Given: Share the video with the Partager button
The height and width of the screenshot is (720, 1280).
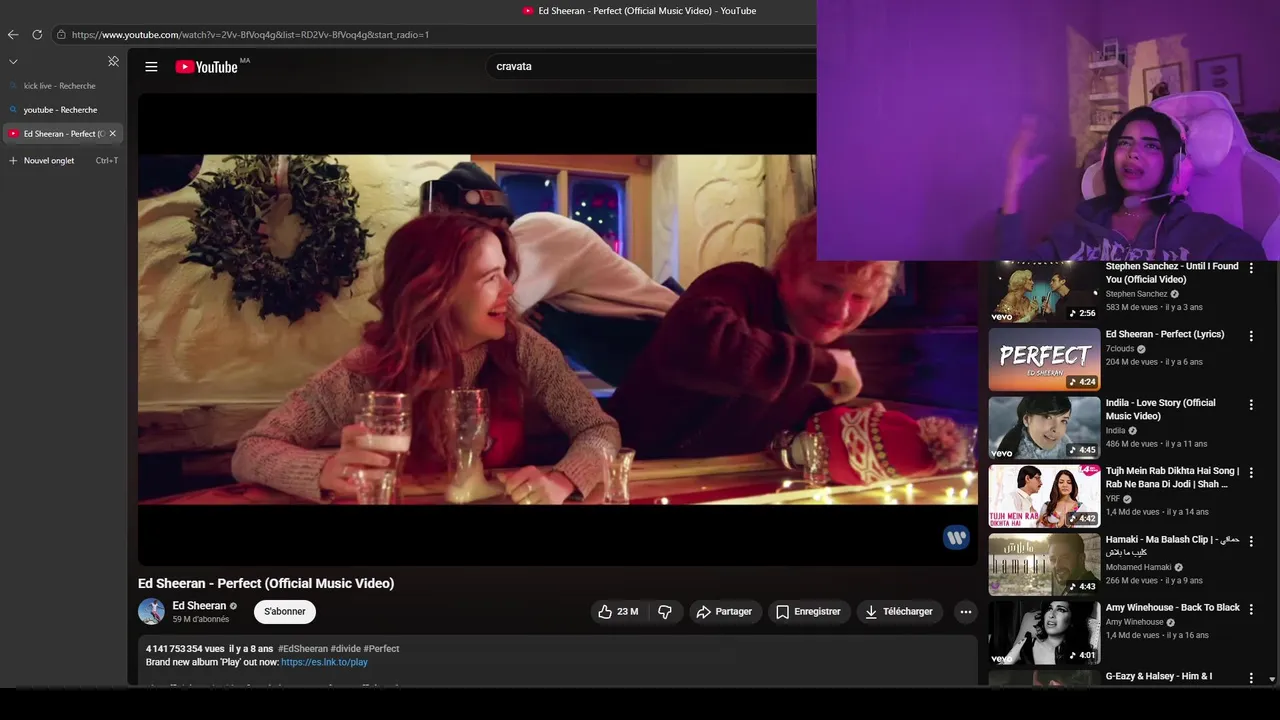Looking at the screenshot, I should pyautogui.click(x=724, y=611).
